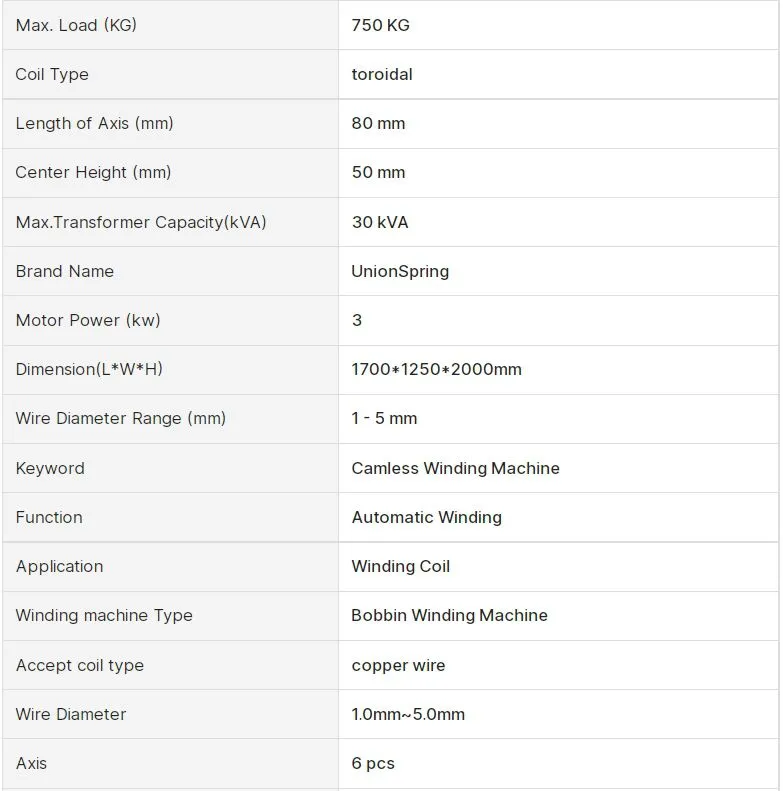Click the copper wire value
Viewport: 783px width, 791px height.
[399, 665]
